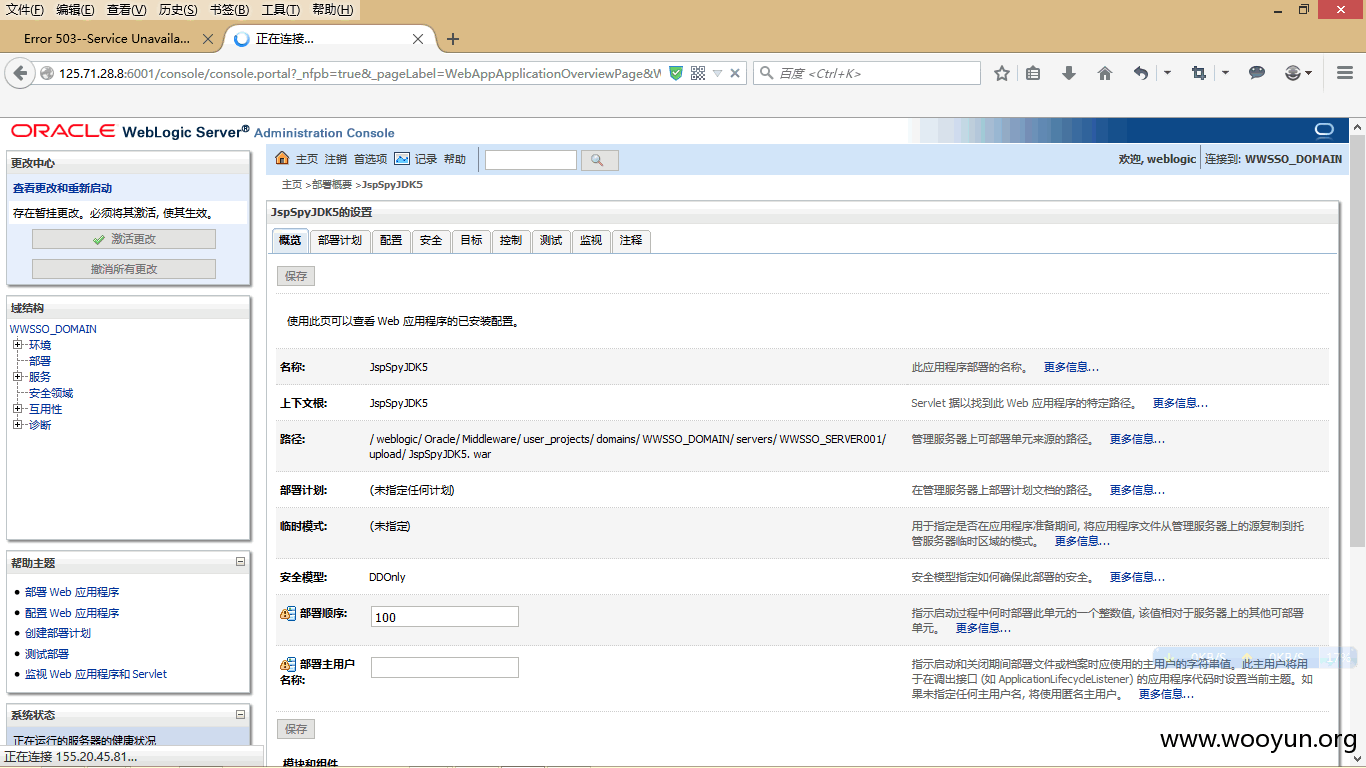The height and width of the screenshot is (768, 1366).
Task: Switch to the 配置 tab
Action: click(x=391, y=241)
